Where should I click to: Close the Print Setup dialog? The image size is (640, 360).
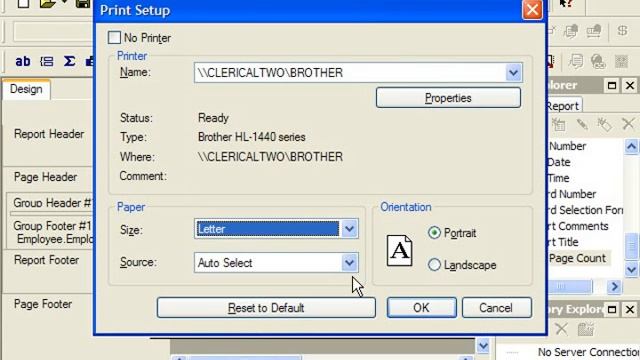[532, 9]
